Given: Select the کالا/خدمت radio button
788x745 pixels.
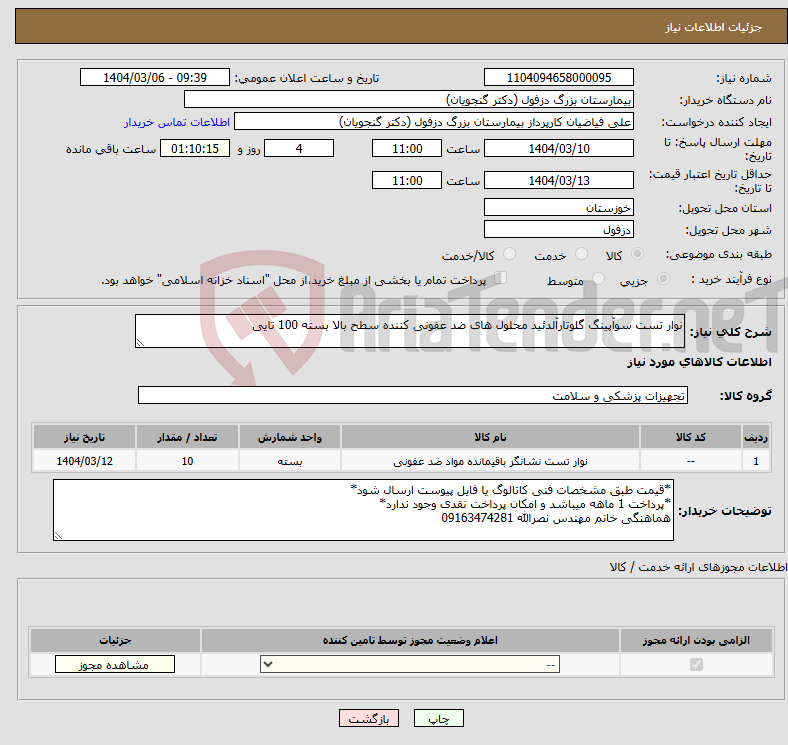Looking at the screenshot, I should pos(510,254).
